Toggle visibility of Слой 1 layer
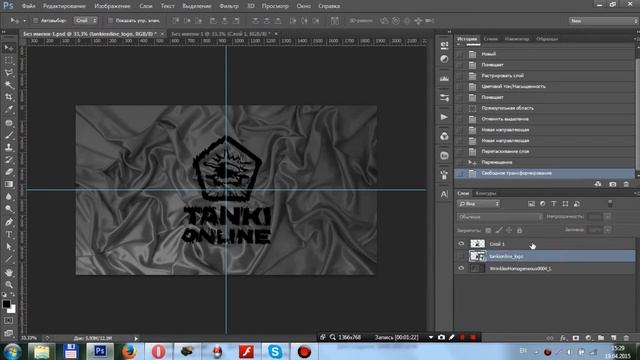The height and width of the screenshot is (360, 640). [x=461, y=244]
